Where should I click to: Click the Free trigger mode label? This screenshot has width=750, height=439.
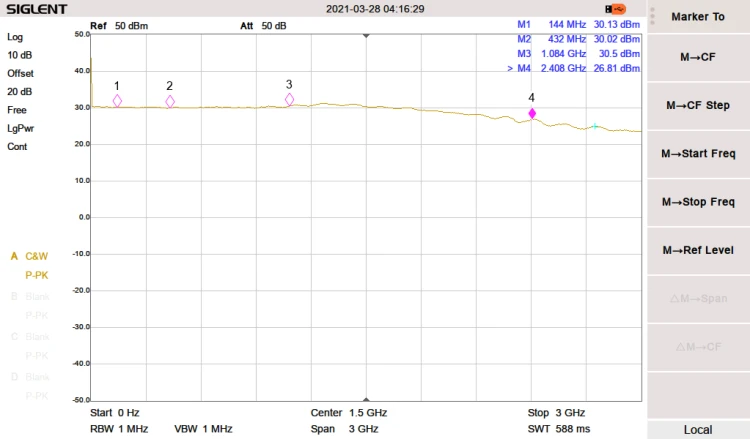pyautogui.click(x=17, y=110)
